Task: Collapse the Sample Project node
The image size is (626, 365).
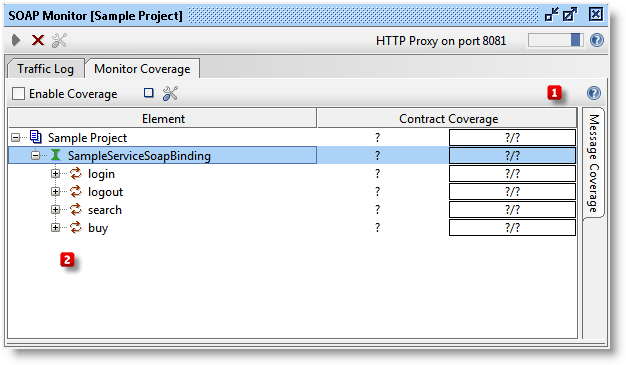Action: pyautogui.click(x=16, y=137)
